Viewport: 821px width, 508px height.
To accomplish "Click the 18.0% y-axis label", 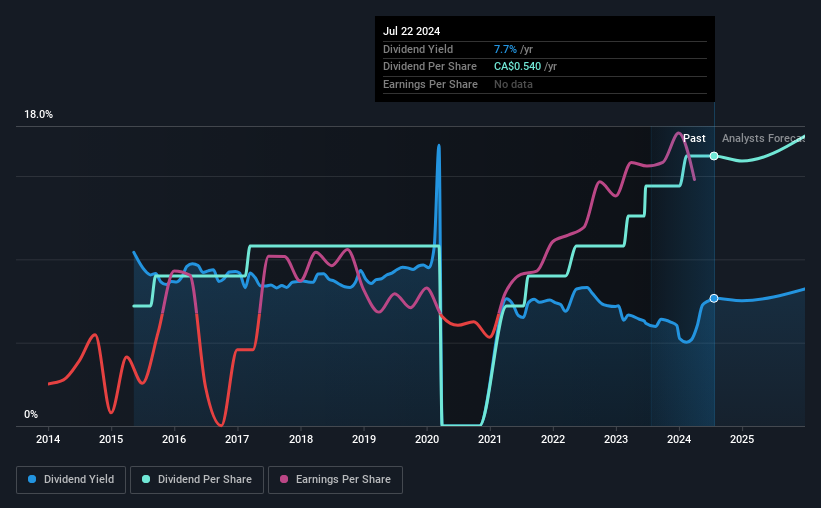I will coord(38,115).
